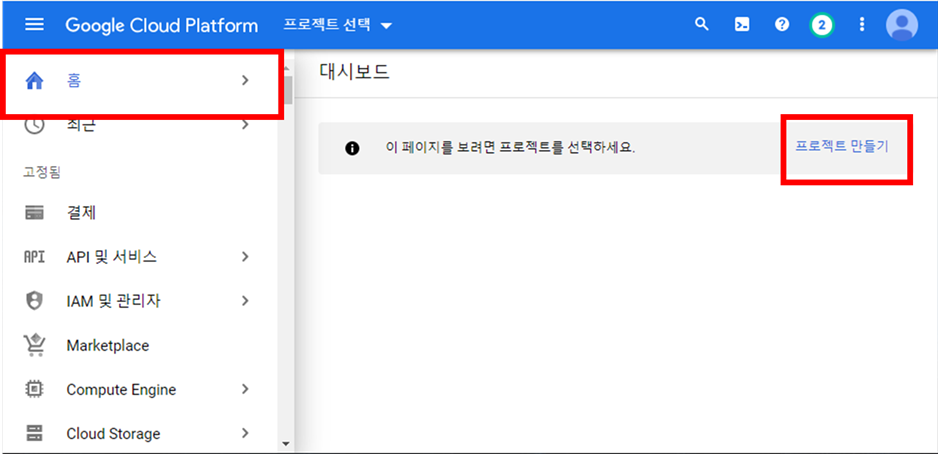Click the user account avatar

(x=902, y=25)
